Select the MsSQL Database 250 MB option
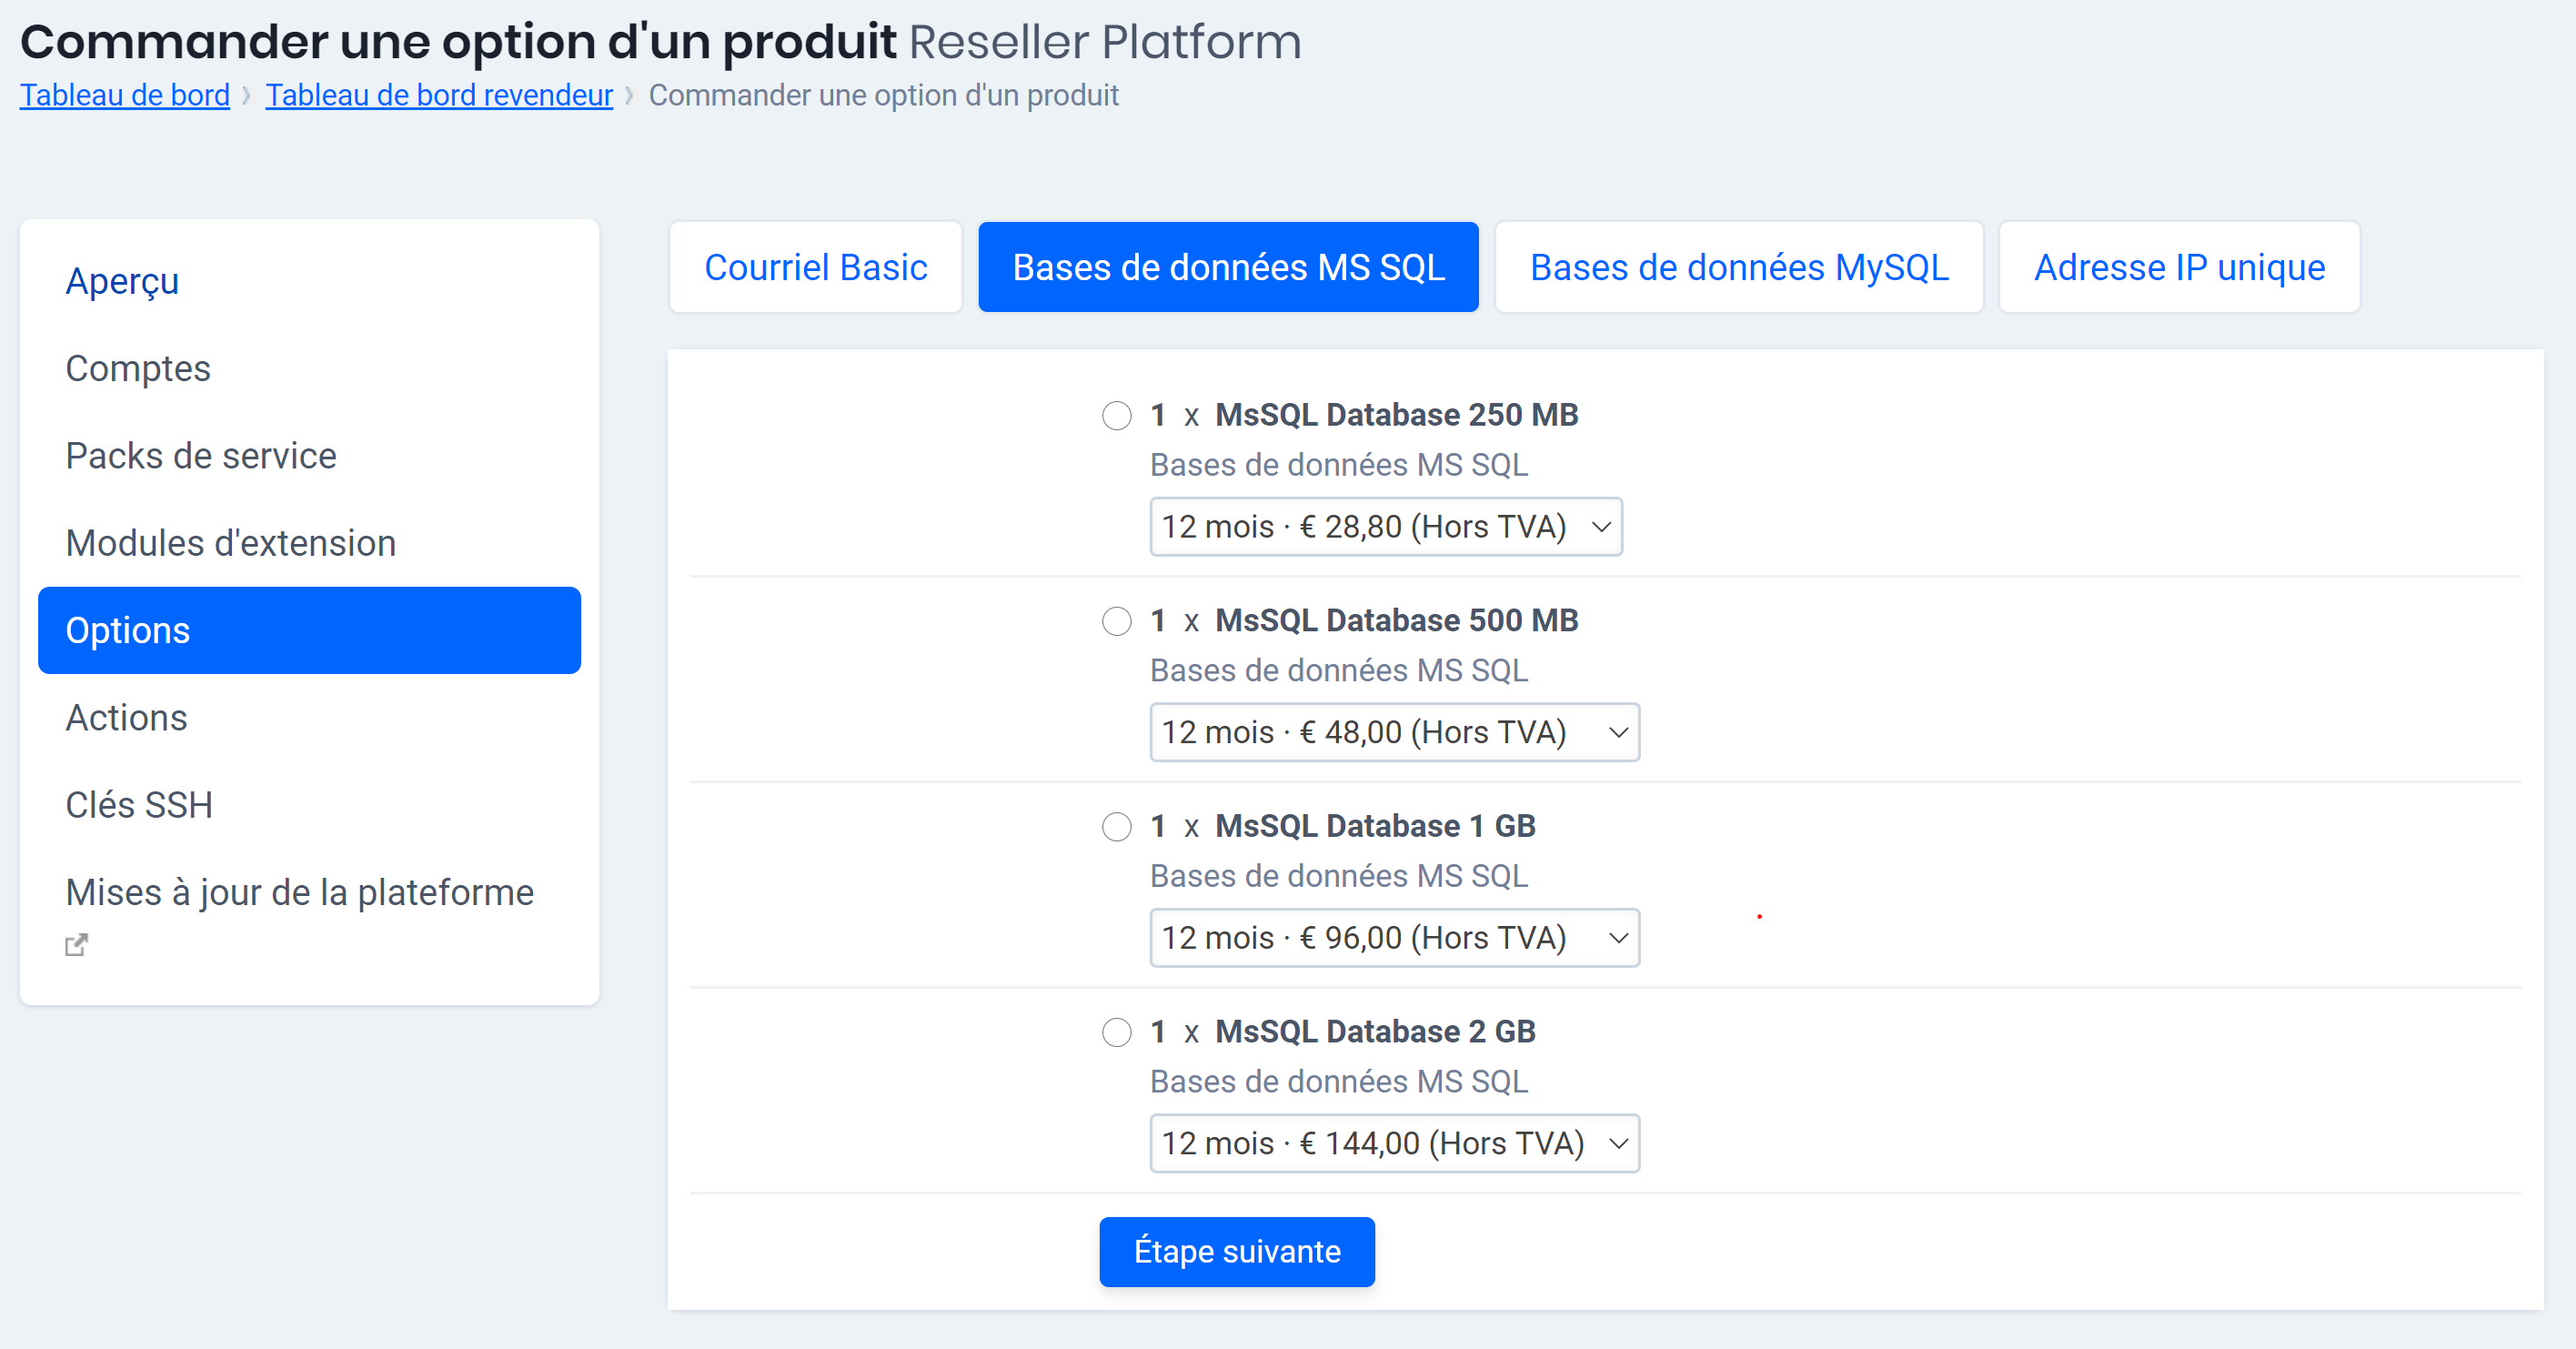This screenshot has width=2576, height=1349. [x=1116, y=416]
